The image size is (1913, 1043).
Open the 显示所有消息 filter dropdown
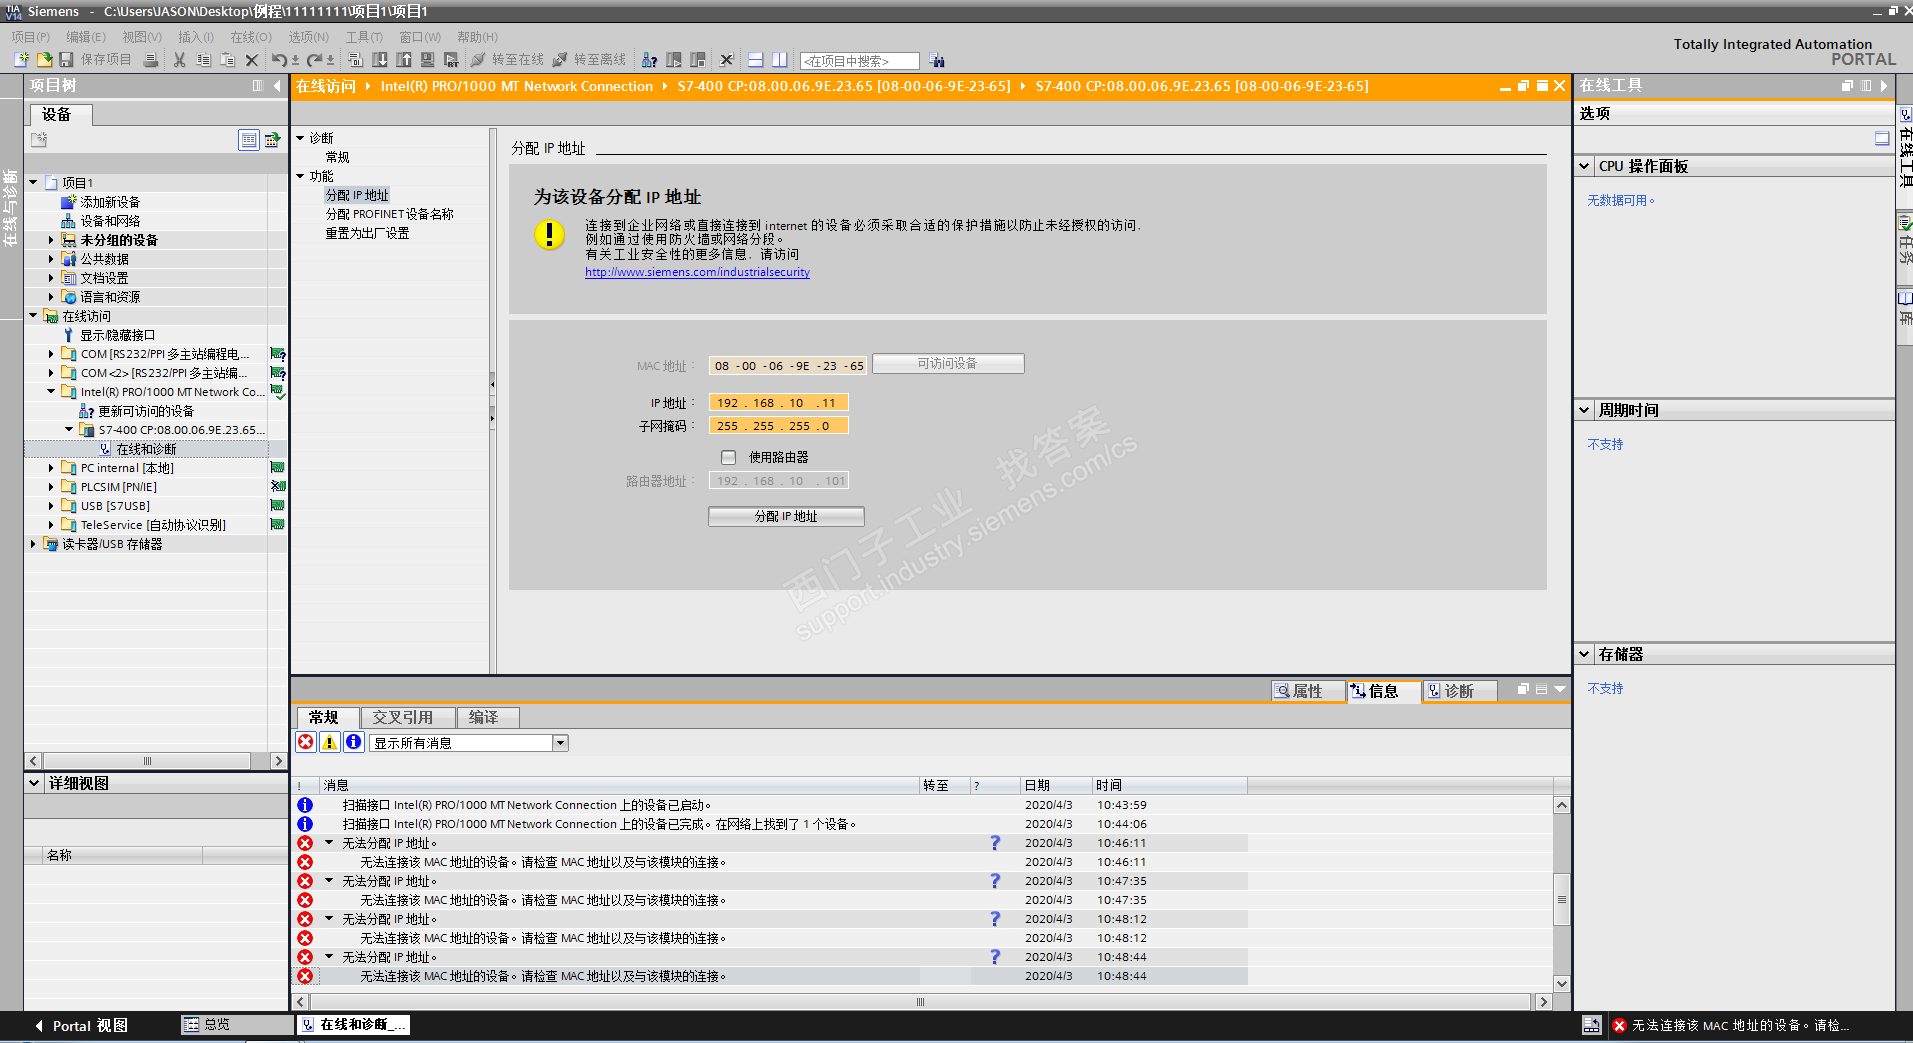[x=560, y=743]
